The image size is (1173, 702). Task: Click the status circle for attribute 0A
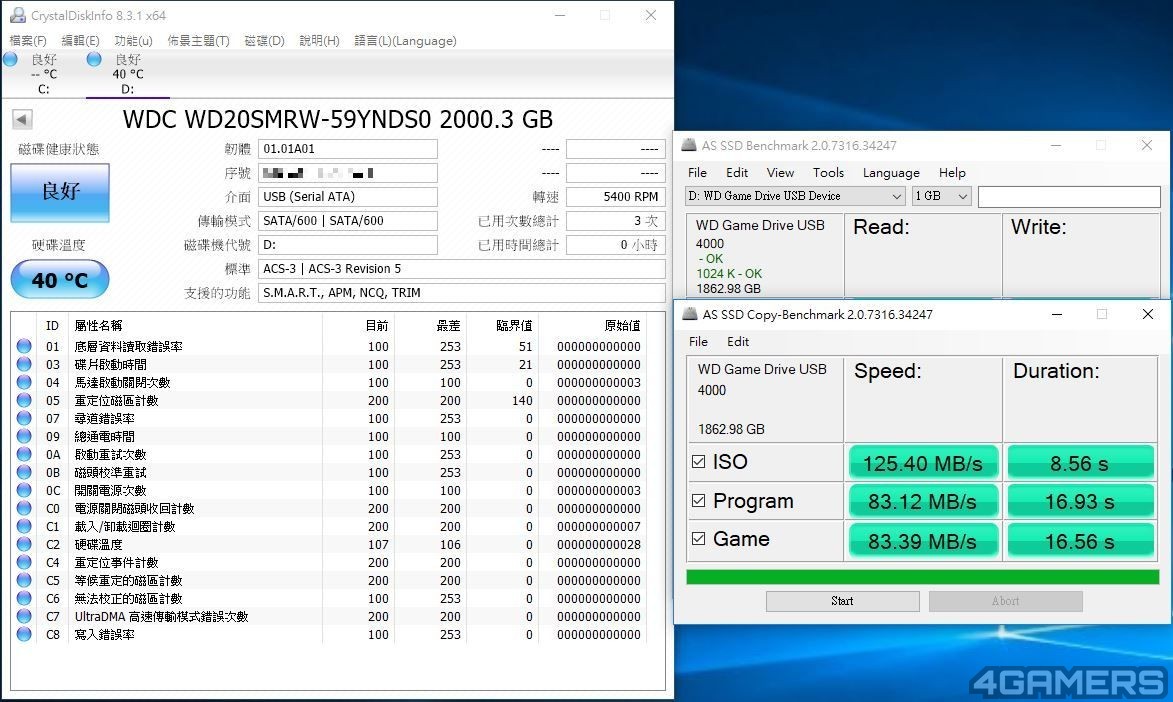24,454
